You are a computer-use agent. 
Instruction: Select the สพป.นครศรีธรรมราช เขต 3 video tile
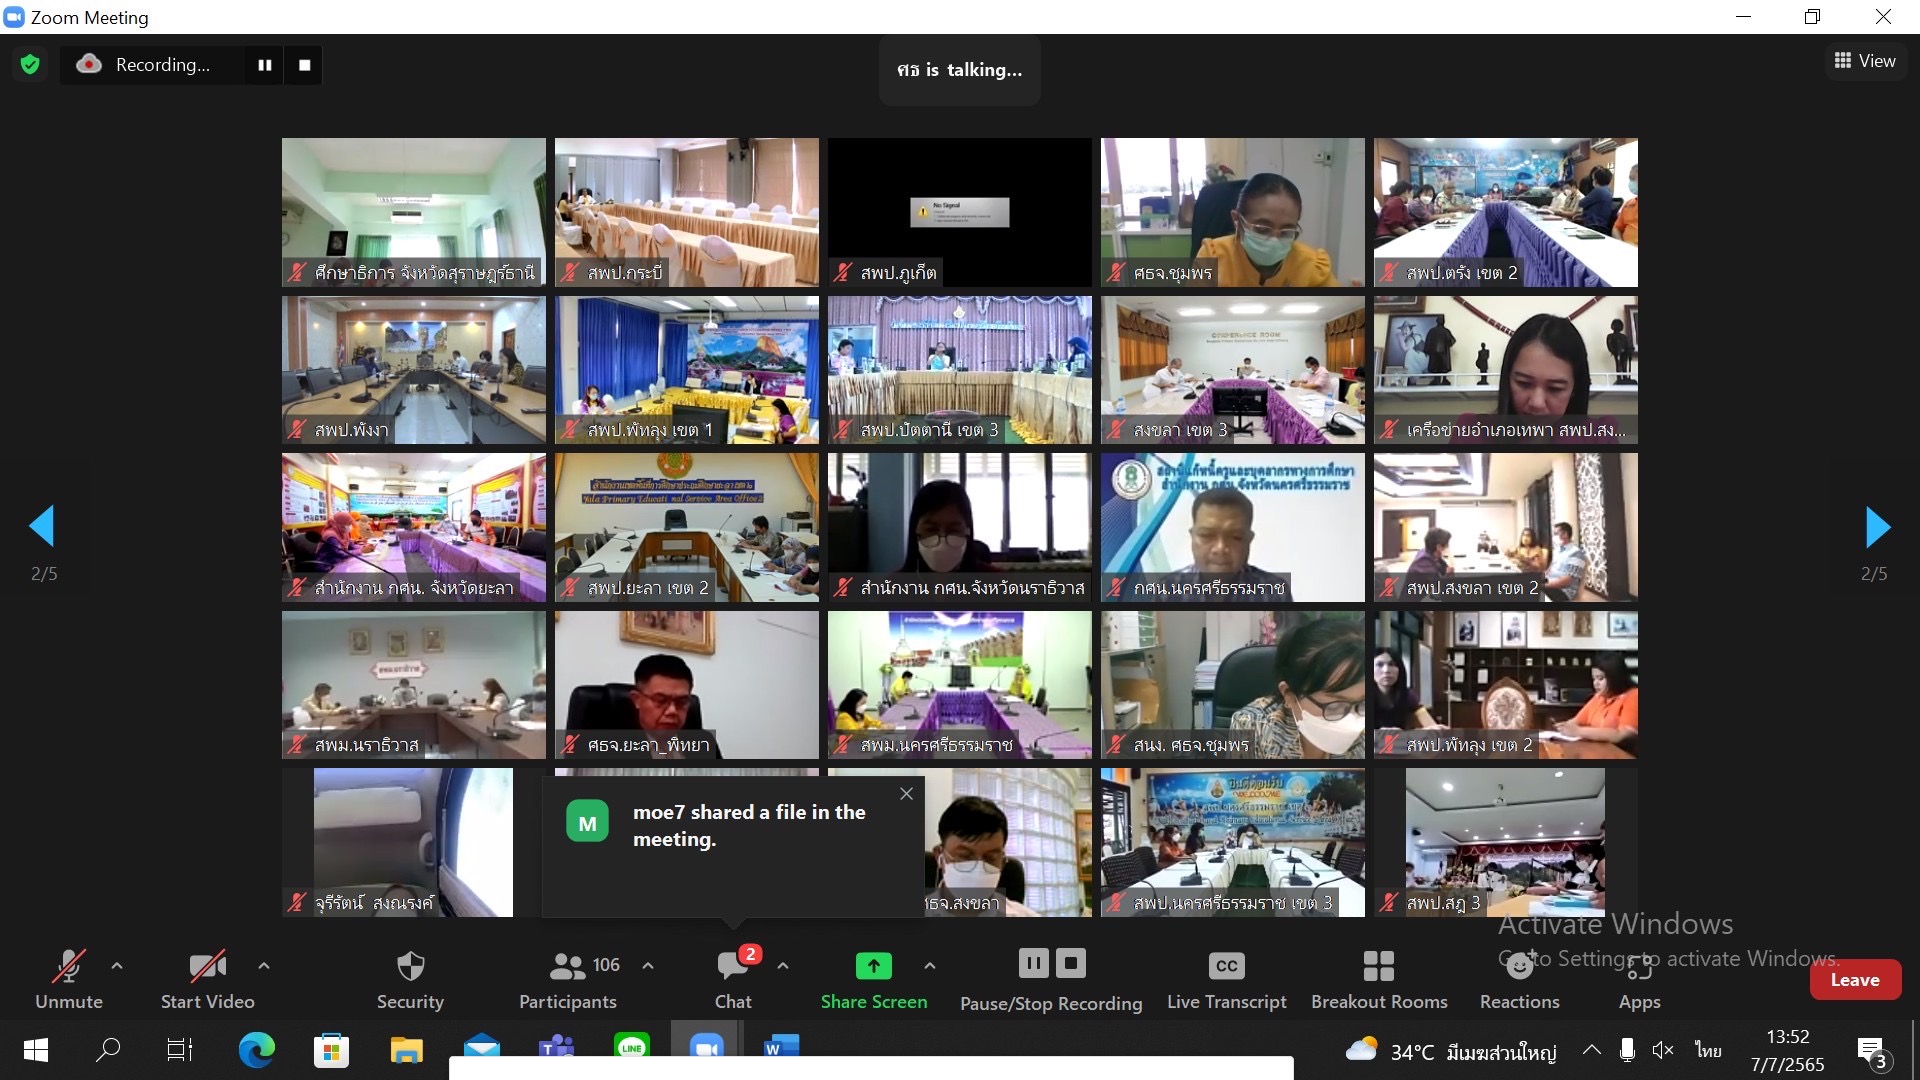[x=1232, y=842]
